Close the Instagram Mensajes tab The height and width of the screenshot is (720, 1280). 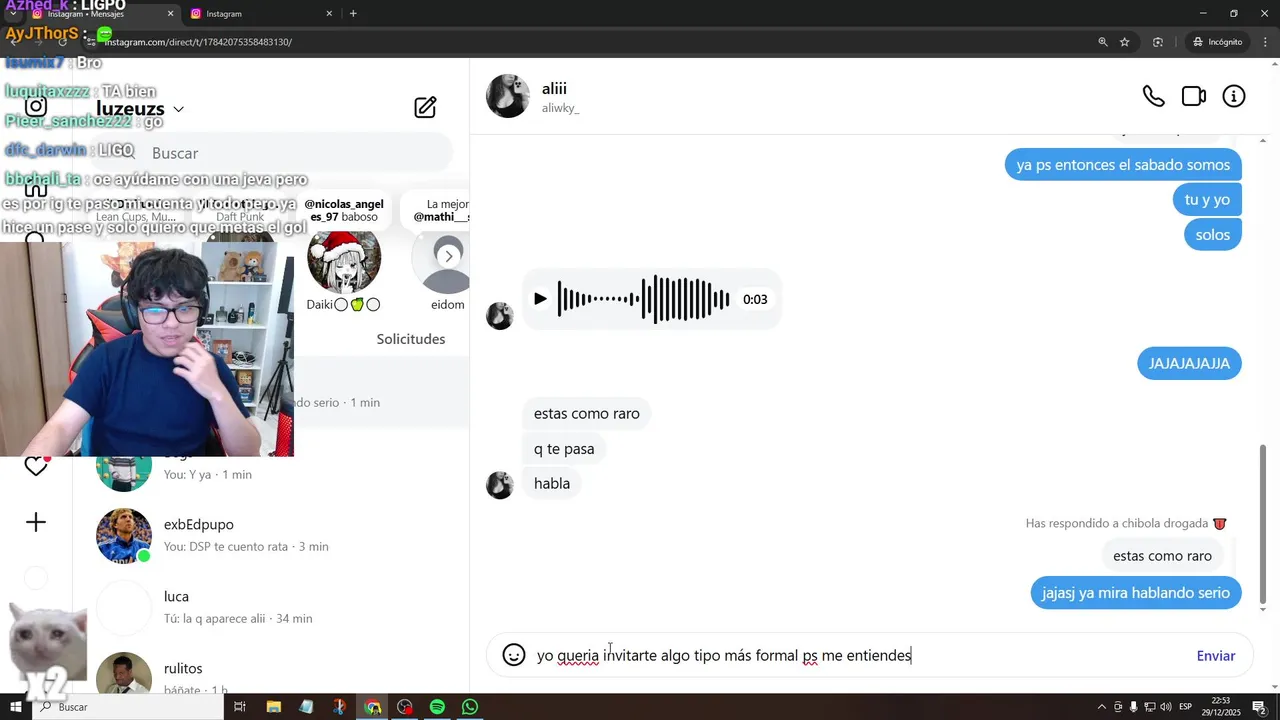[x=170, y=14]
